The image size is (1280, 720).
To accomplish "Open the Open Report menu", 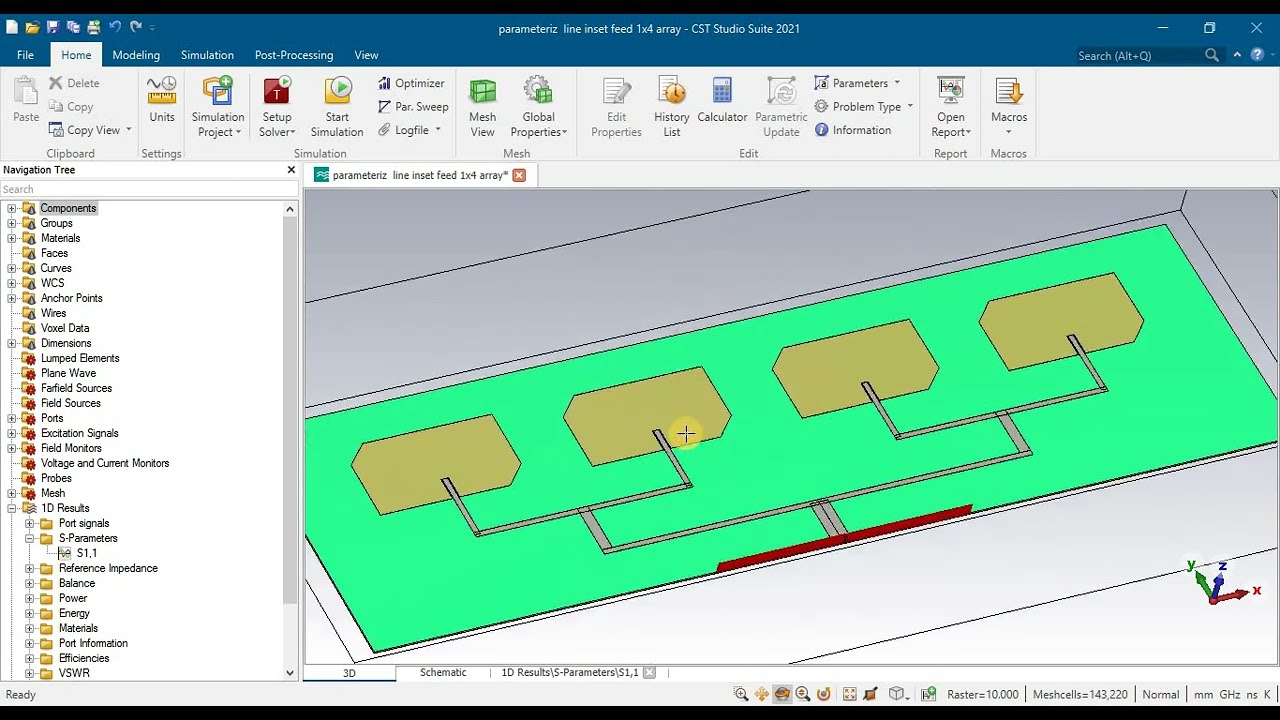I will click(x=951, y=107).
